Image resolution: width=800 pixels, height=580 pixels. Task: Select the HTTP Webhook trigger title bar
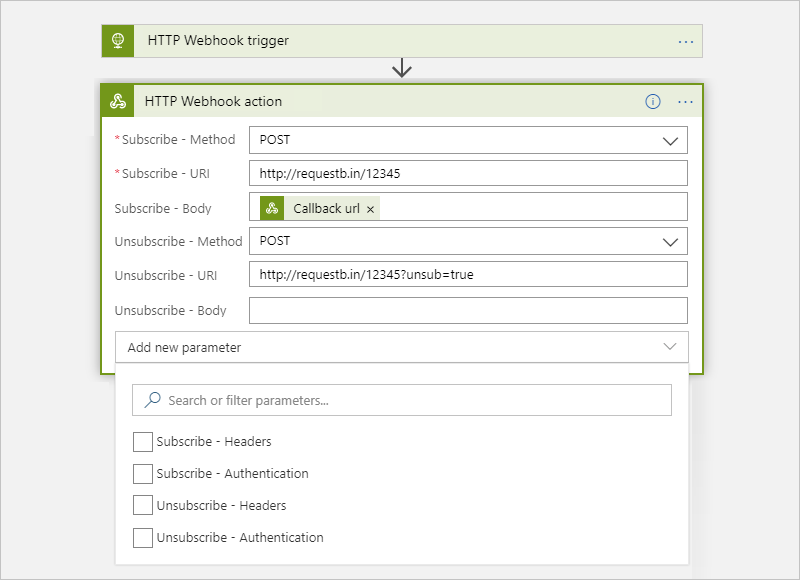click(400, 41)
